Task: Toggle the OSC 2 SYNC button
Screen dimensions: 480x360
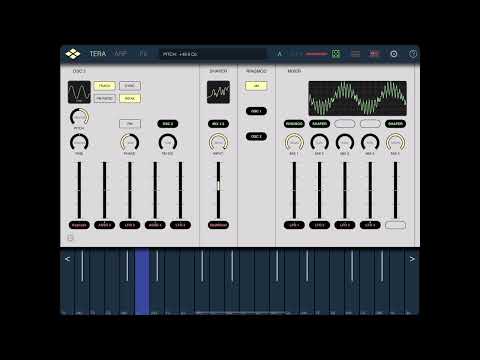Action: (130, 86)
